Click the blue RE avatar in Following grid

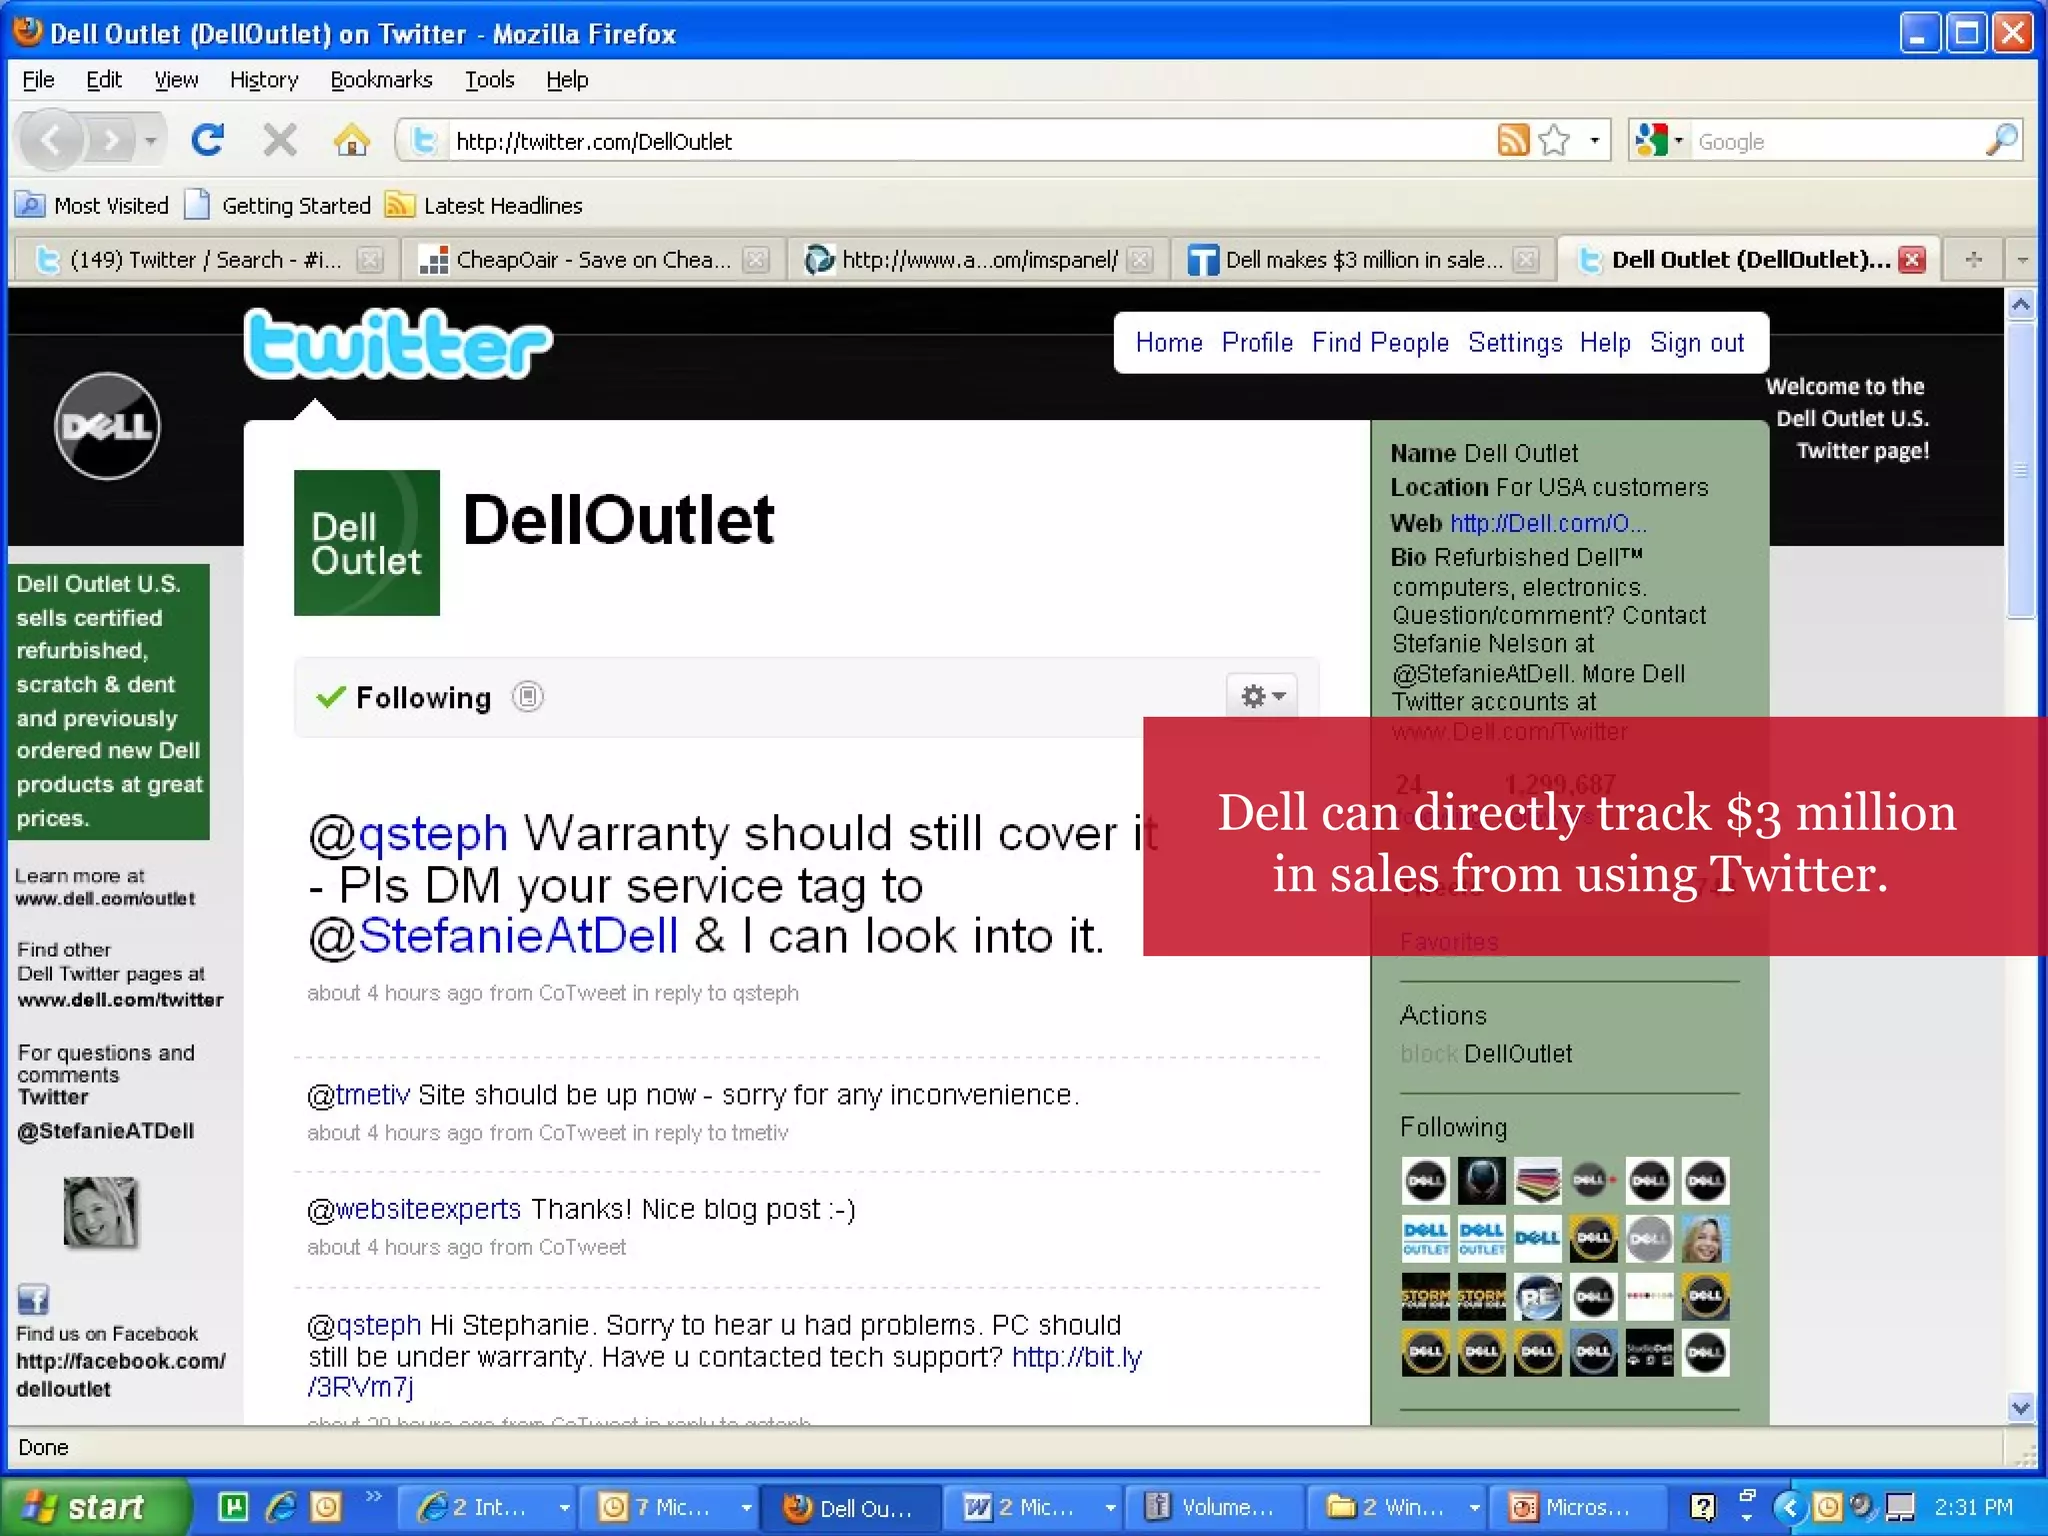coord(1537,1297)
